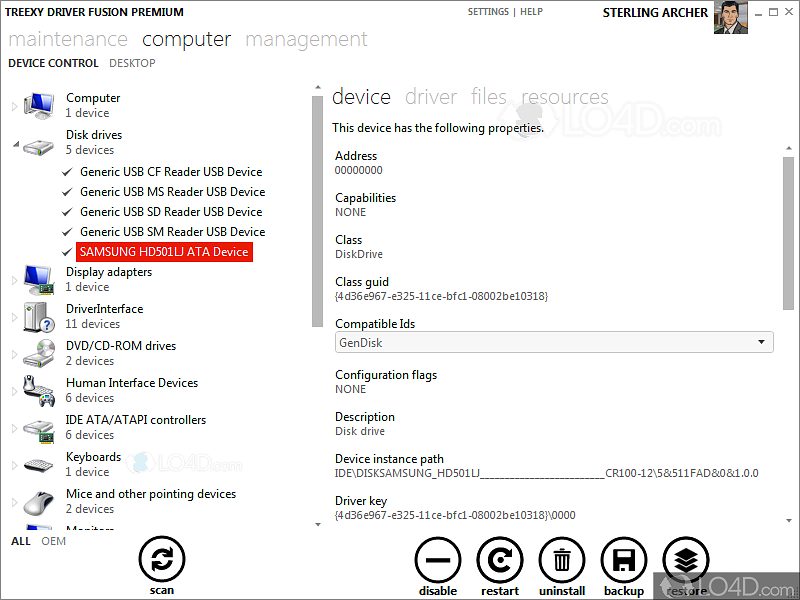Click the Mice and pointing devices icon
The height and width of the screenshot is (600, 800).
click(38, 500)
